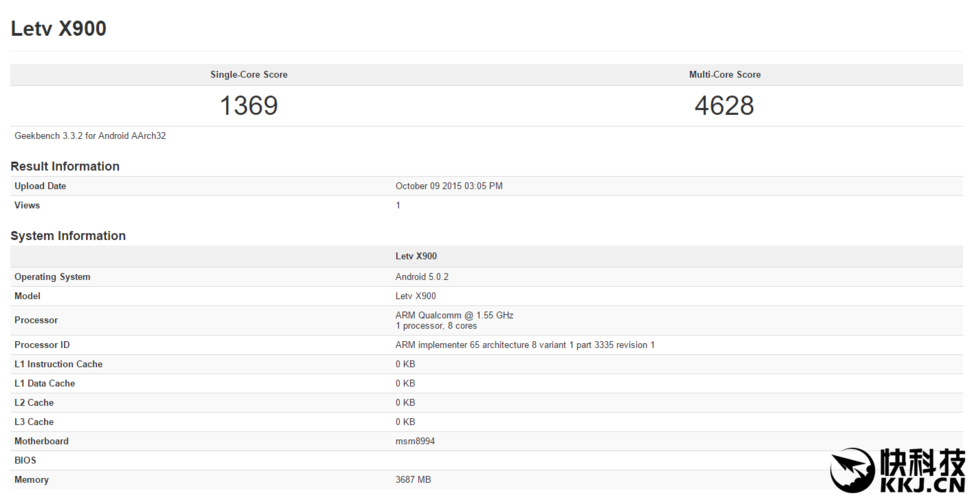Click the 'Views' row label
Viewport: 972px width, 500px height.
[27, 205]
